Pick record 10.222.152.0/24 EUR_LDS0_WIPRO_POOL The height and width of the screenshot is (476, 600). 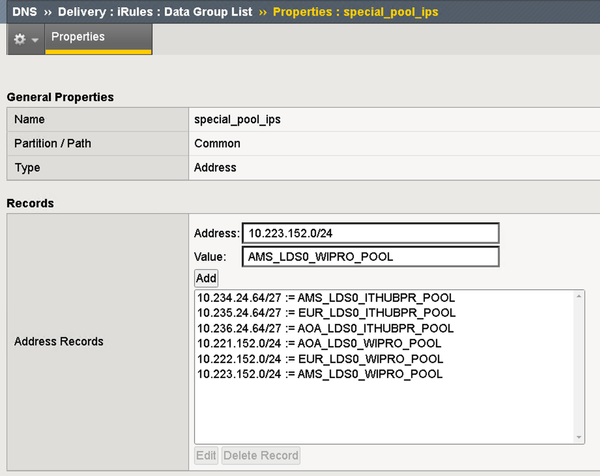[320, 359]
